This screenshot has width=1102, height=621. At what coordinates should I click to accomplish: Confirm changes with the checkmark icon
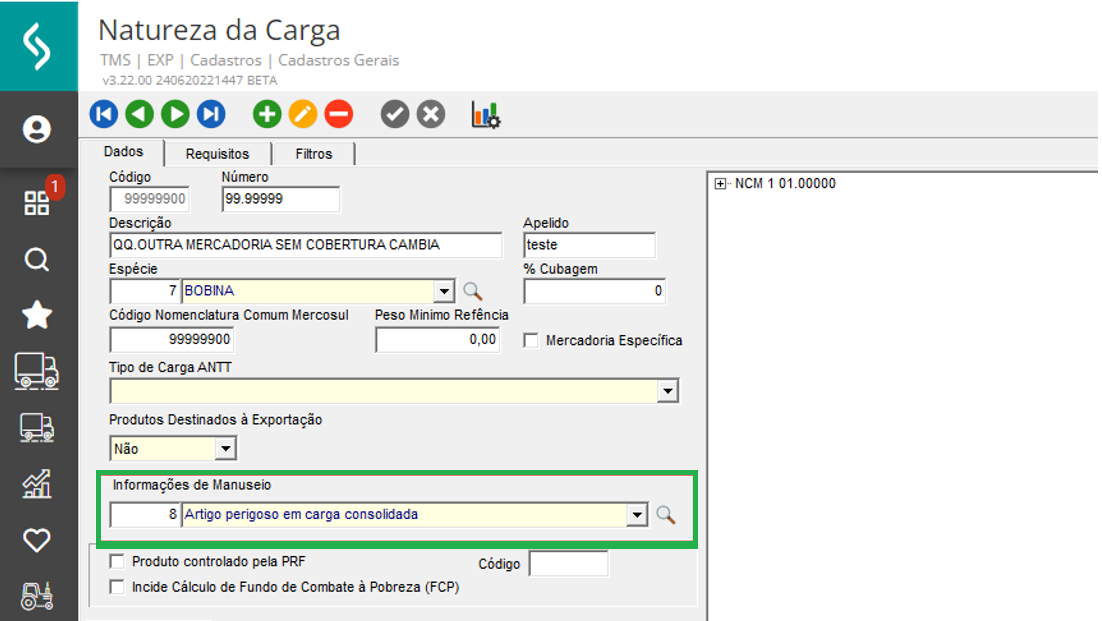(x=395, y=114)
